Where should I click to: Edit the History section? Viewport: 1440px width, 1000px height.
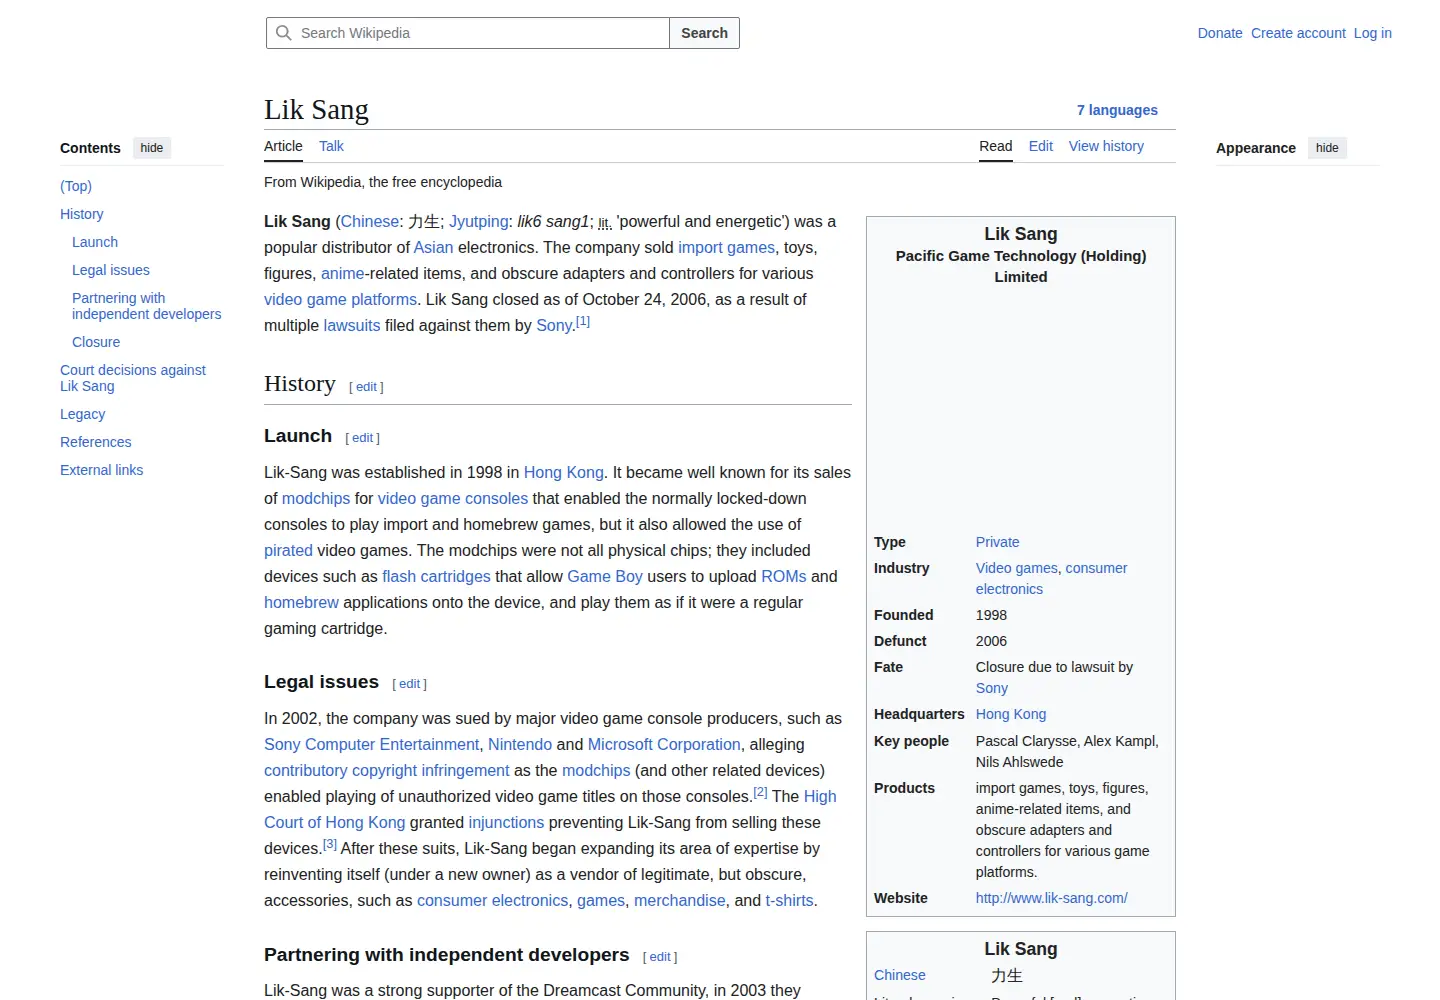coord(366,387)
